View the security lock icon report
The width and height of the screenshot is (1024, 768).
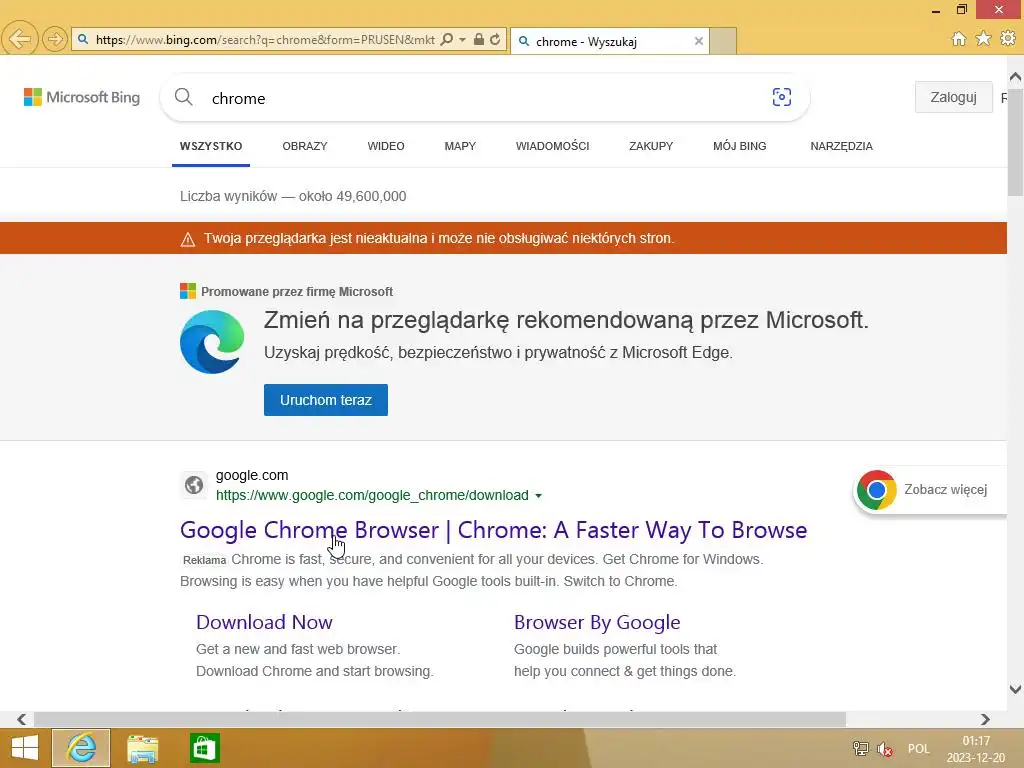[x=479, y=40]
